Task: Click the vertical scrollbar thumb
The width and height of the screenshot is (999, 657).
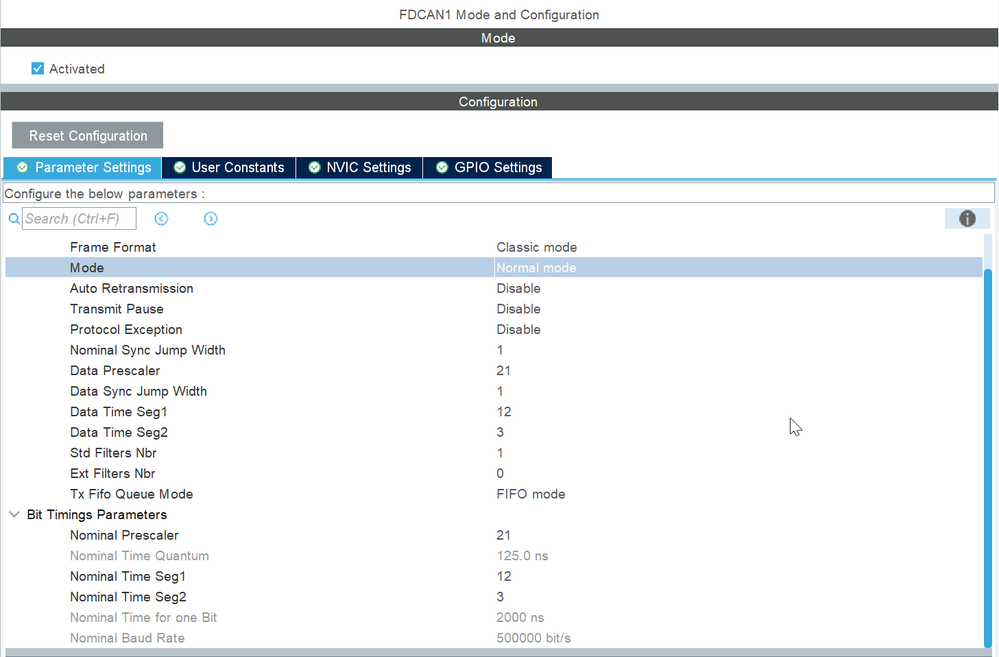Action: coord(988,458)
